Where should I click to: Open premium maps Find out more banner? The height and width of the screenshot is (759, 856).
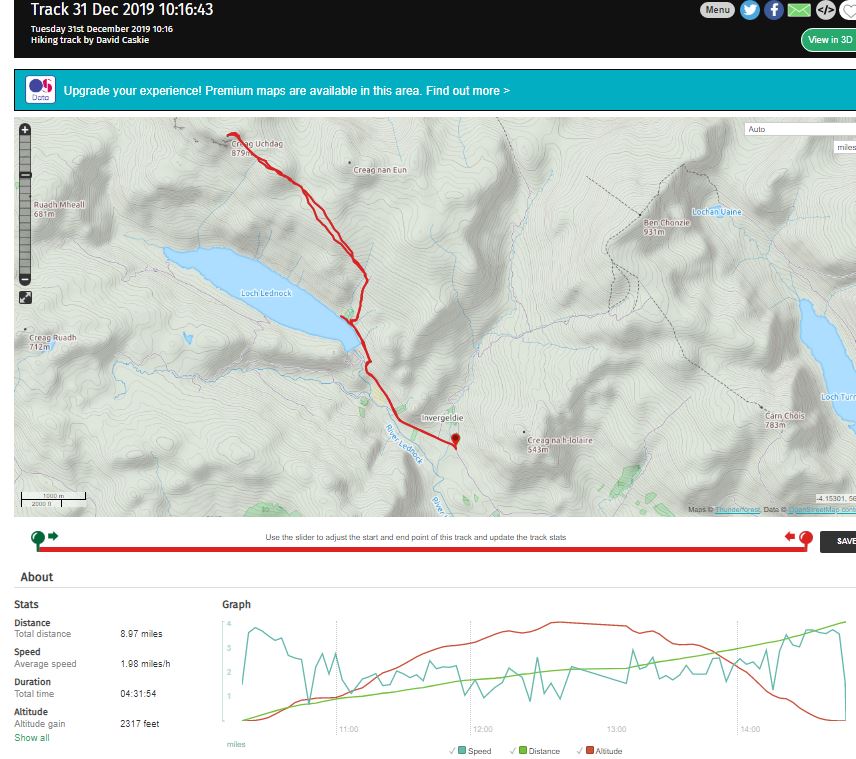[x=286, y=91]
